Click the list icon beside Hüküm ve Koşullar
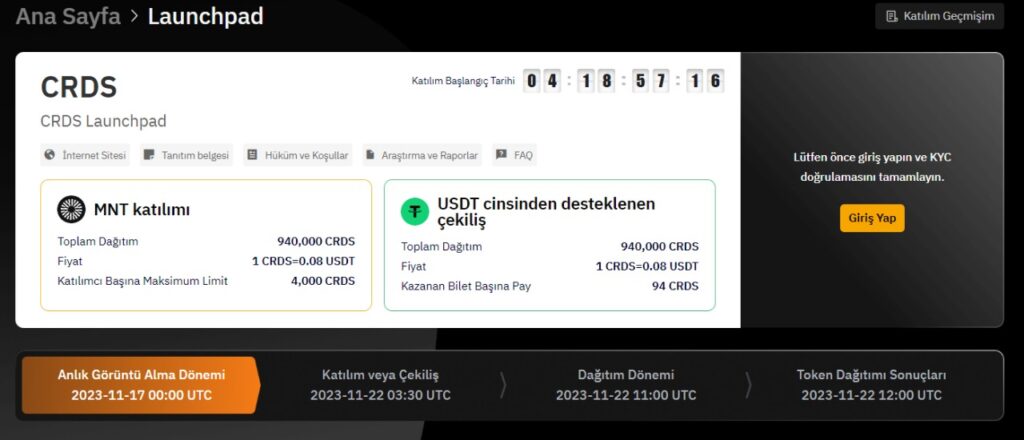This screenshot has height=440, width=1024. coord(252,155)
